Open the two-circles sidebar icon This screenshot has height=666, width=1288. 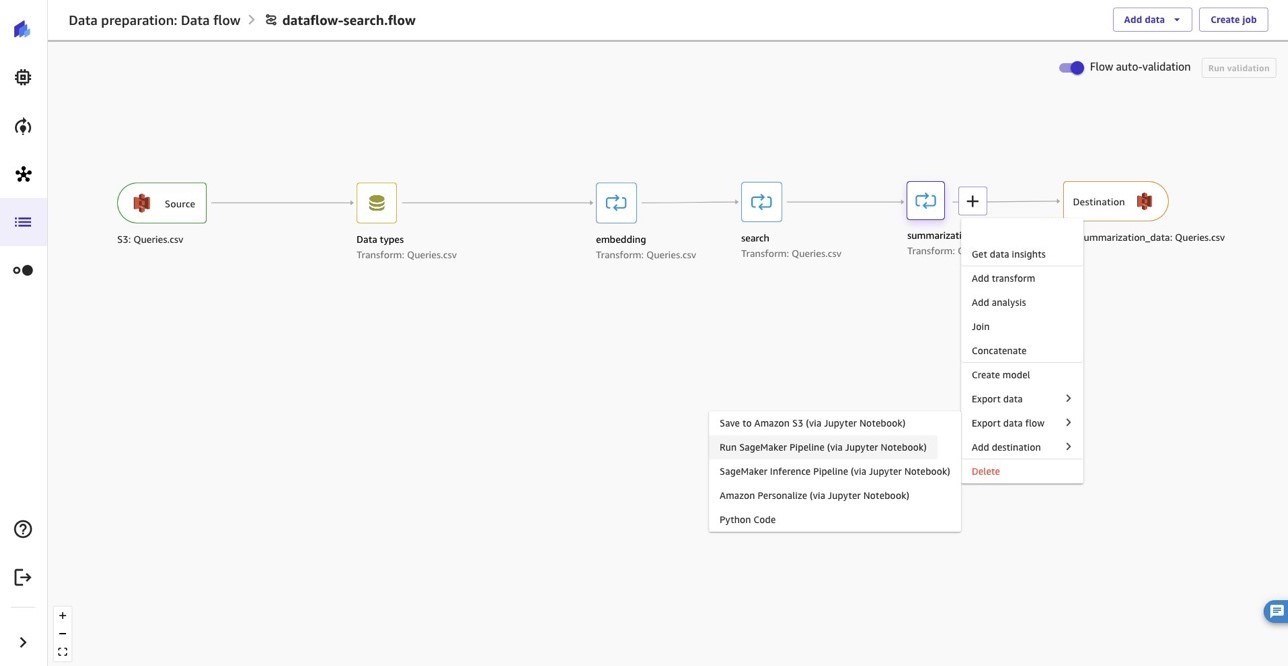click(23, 270)
